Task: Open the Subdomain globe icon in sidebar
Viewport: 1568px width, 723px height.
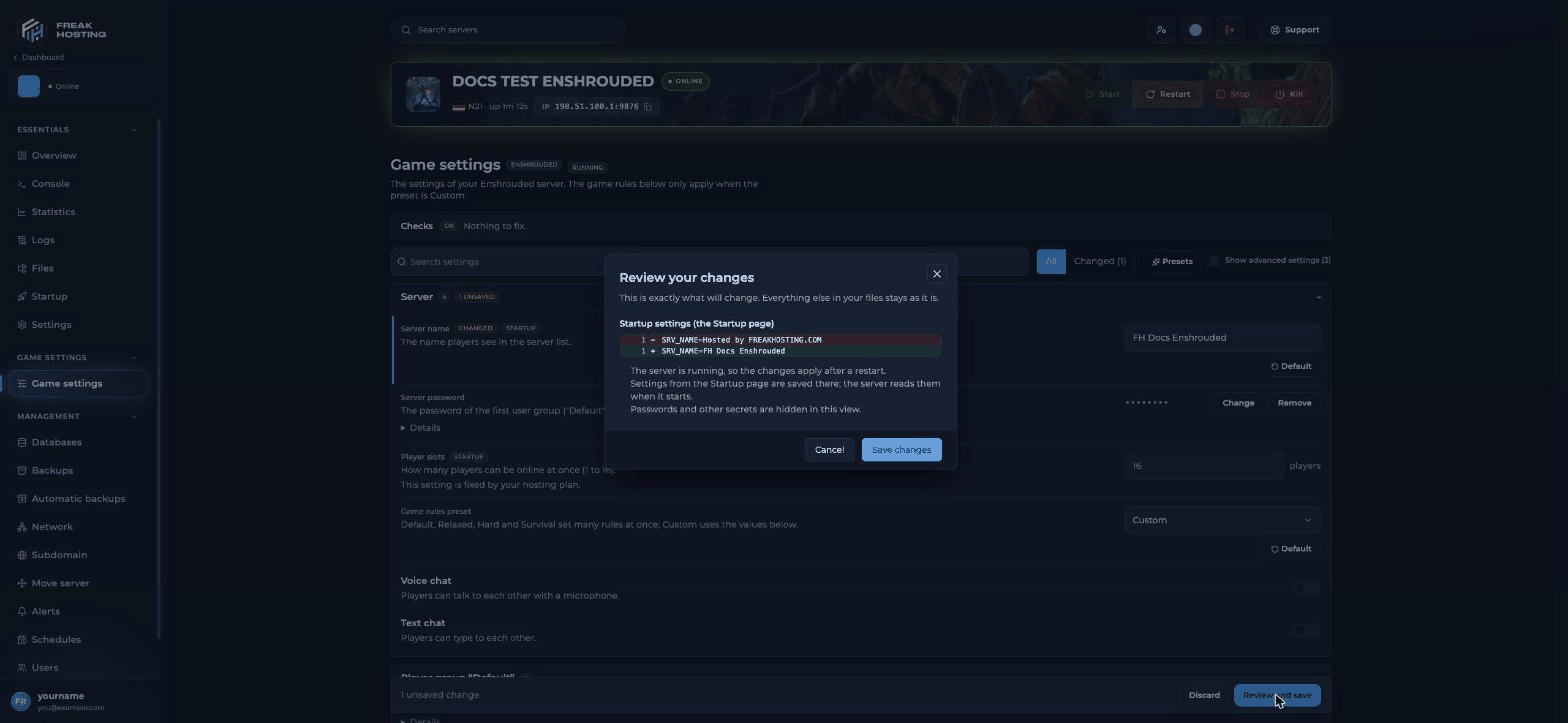Action: pos(22,555)
